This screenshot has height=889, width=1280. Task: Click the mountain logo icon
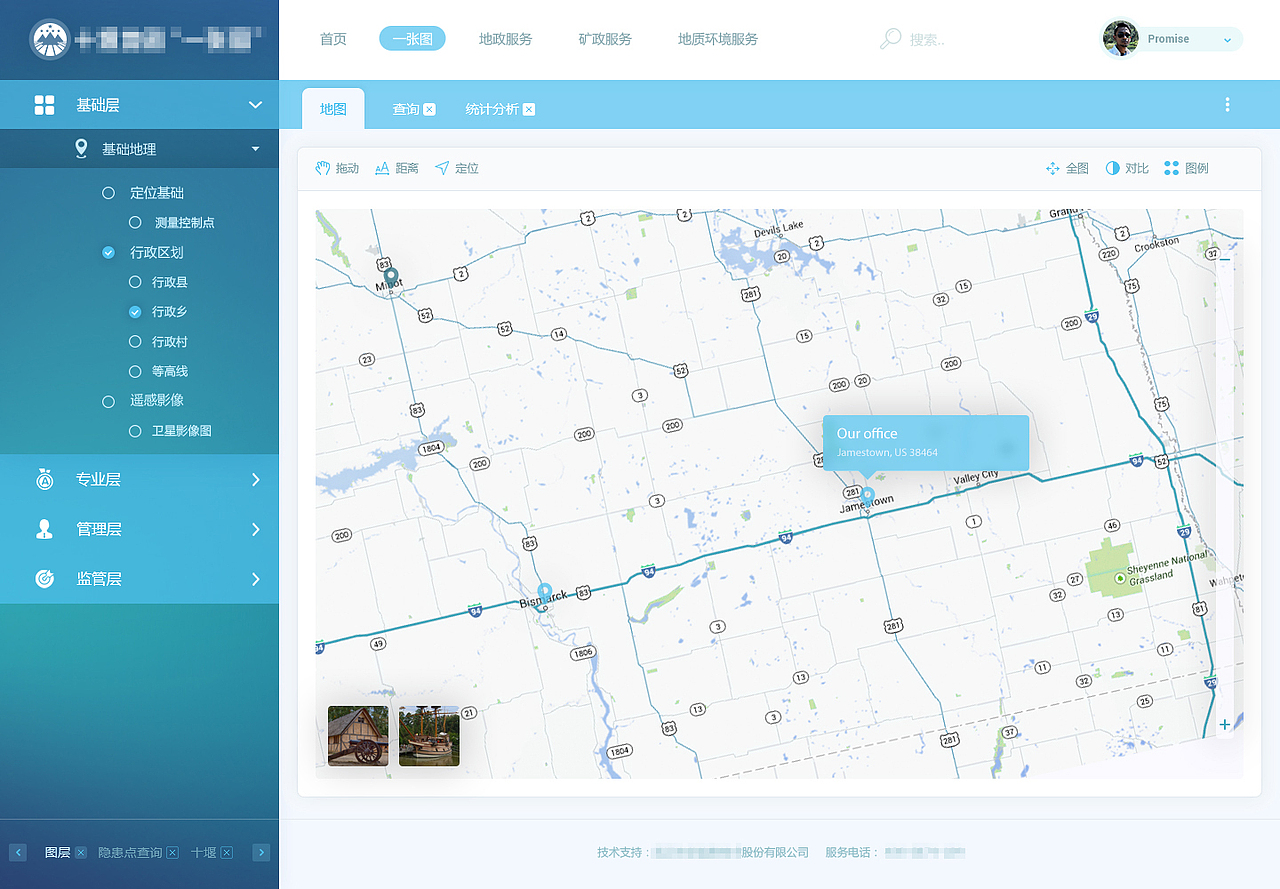tap(50, 40)
